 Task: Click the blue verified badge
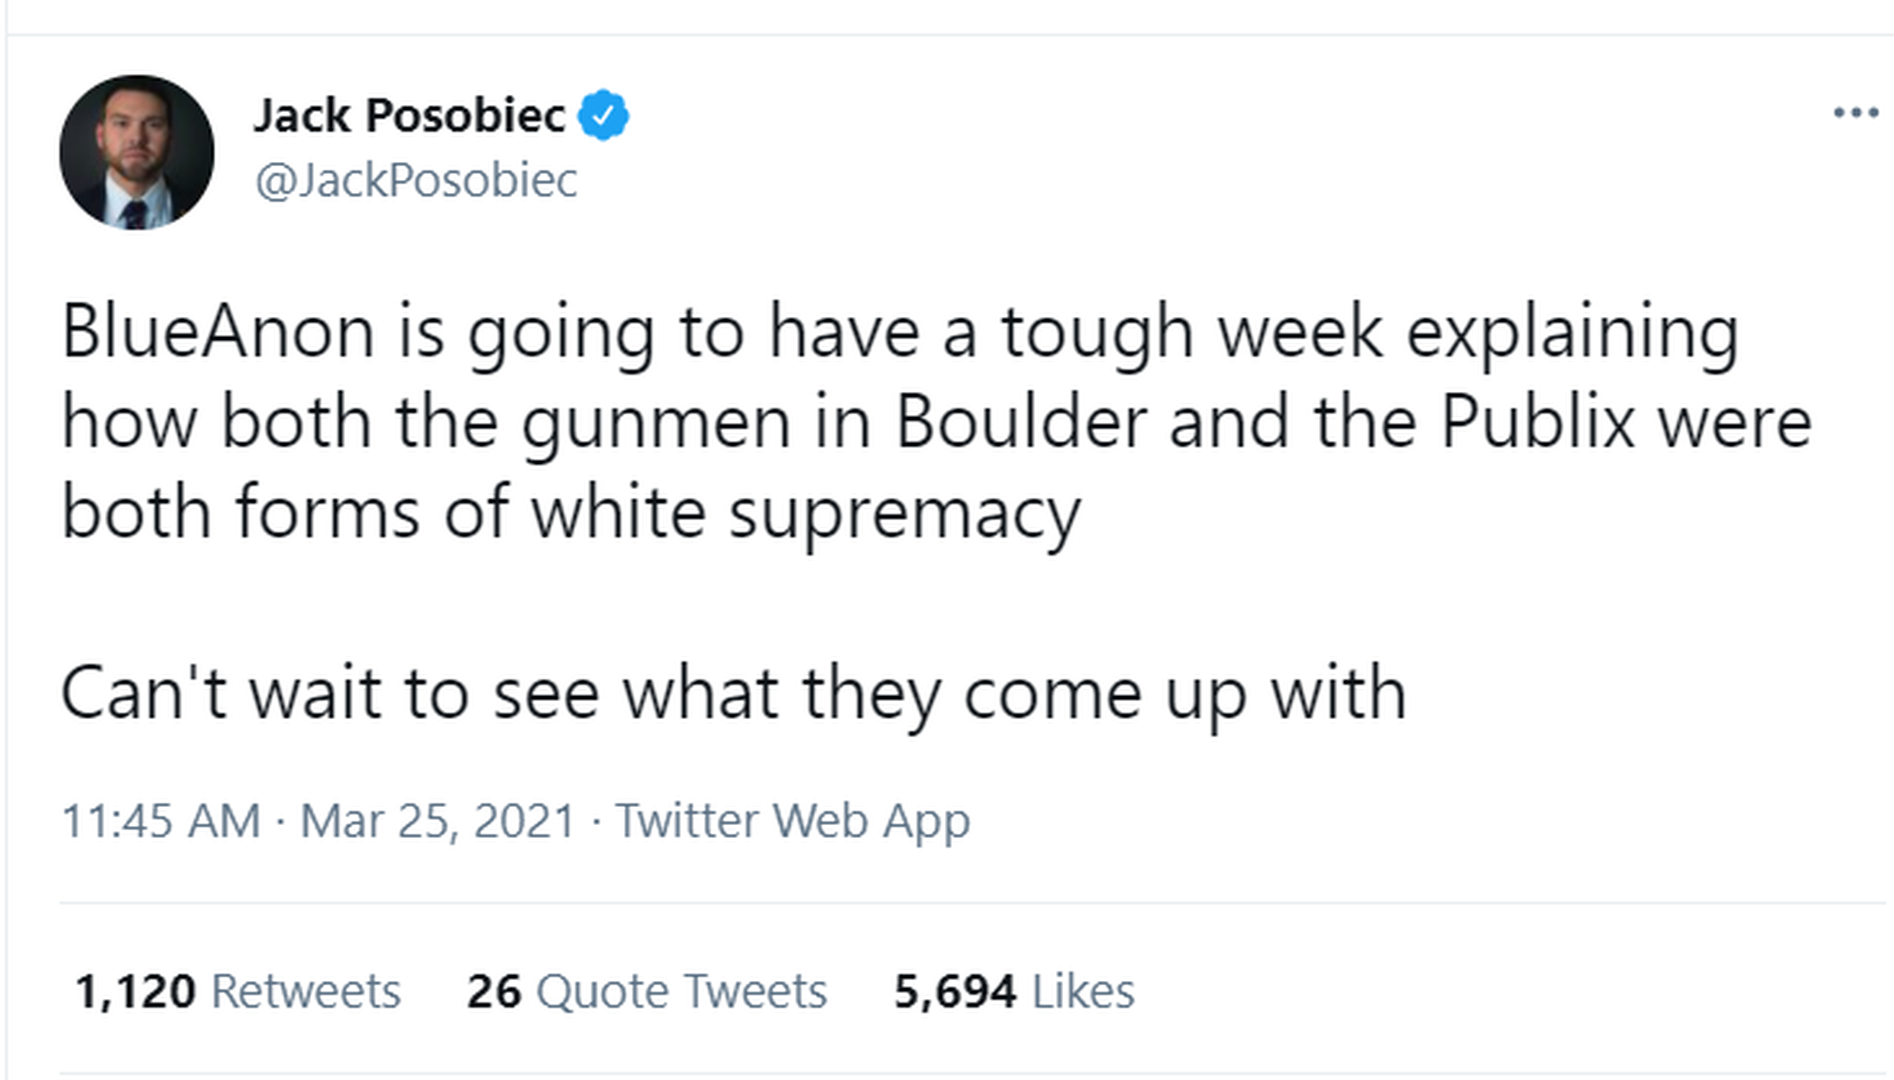coord(604,115)
